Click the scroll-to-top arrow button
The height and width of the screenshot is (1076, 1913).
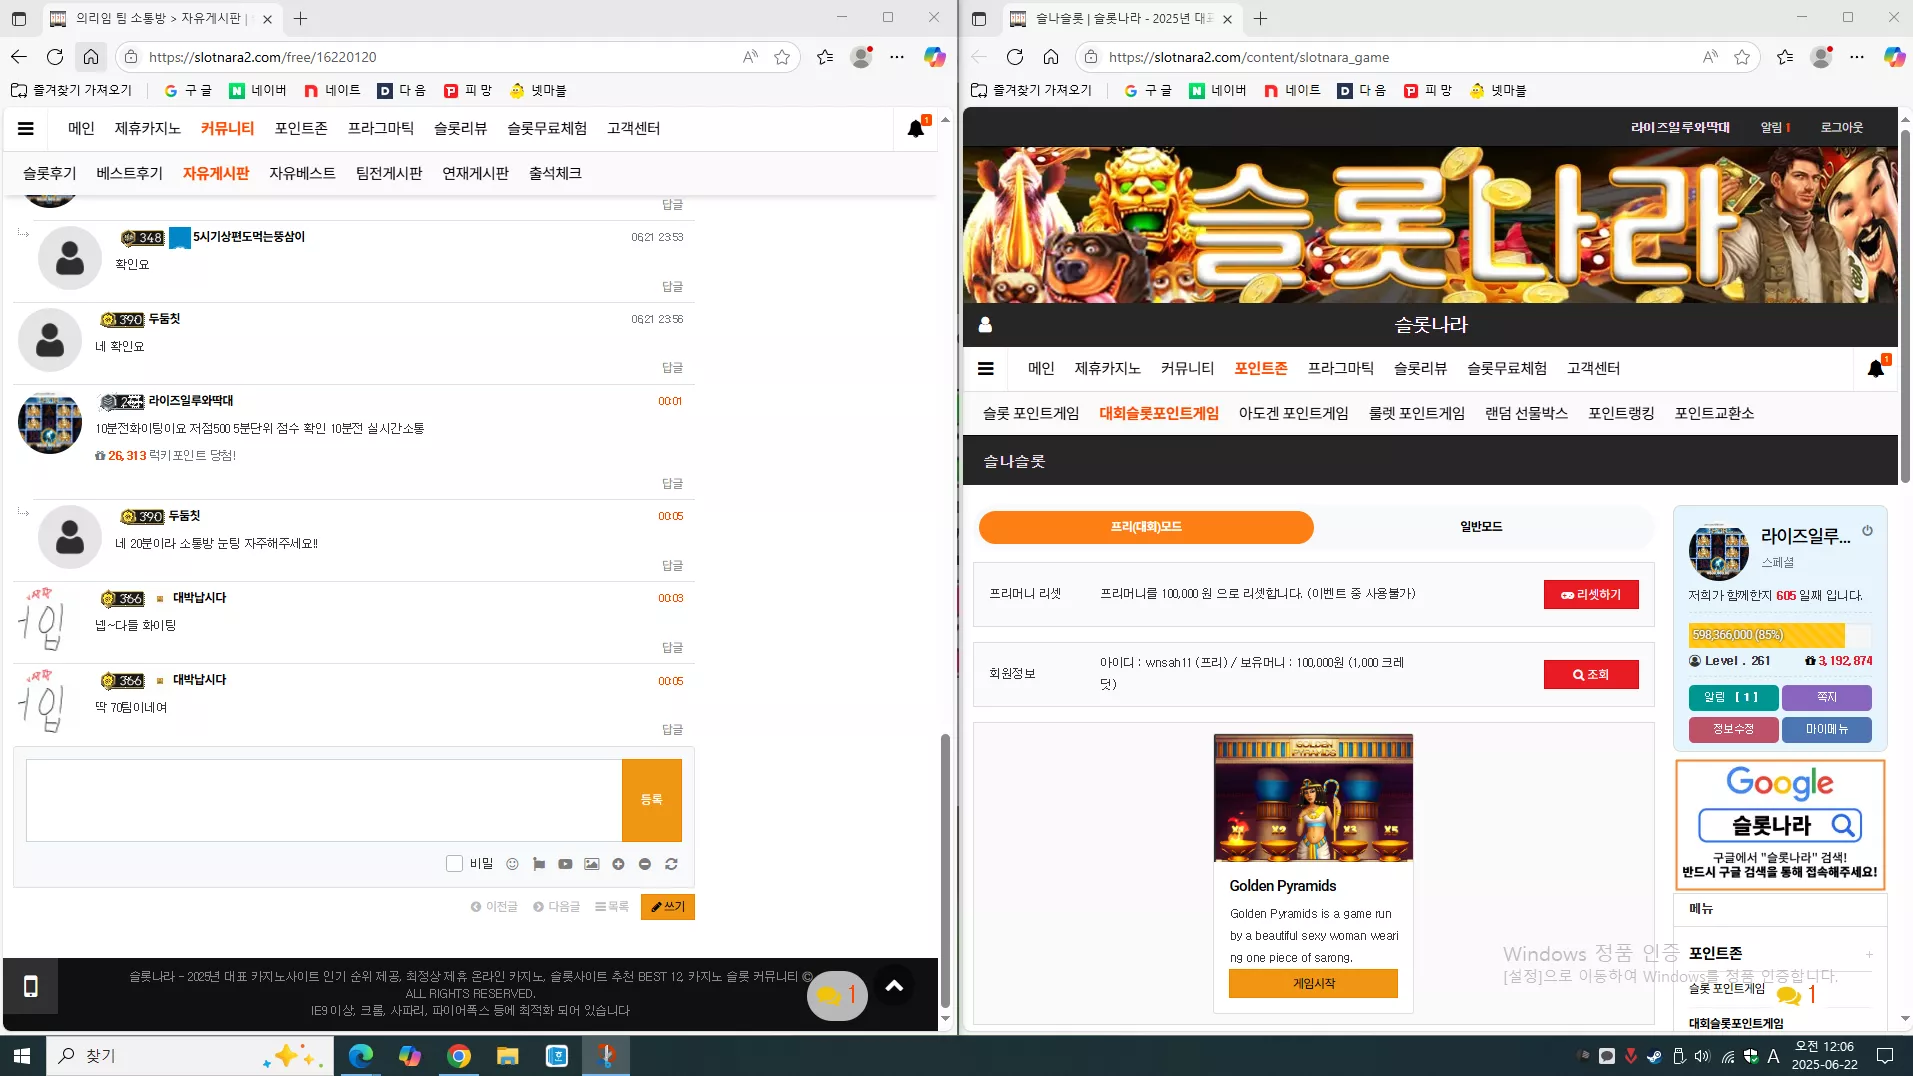click(x=894, y=986)
